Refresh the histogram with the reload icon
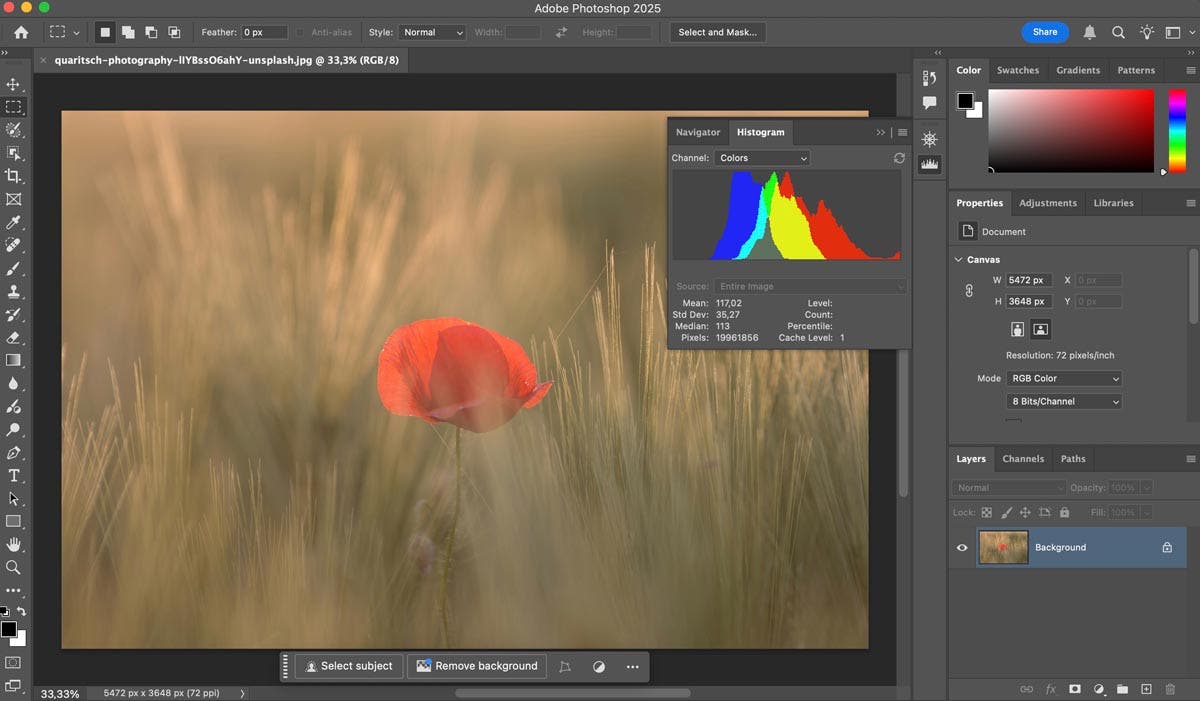This screenshot has height=701, width=1200. pos(899,157)
